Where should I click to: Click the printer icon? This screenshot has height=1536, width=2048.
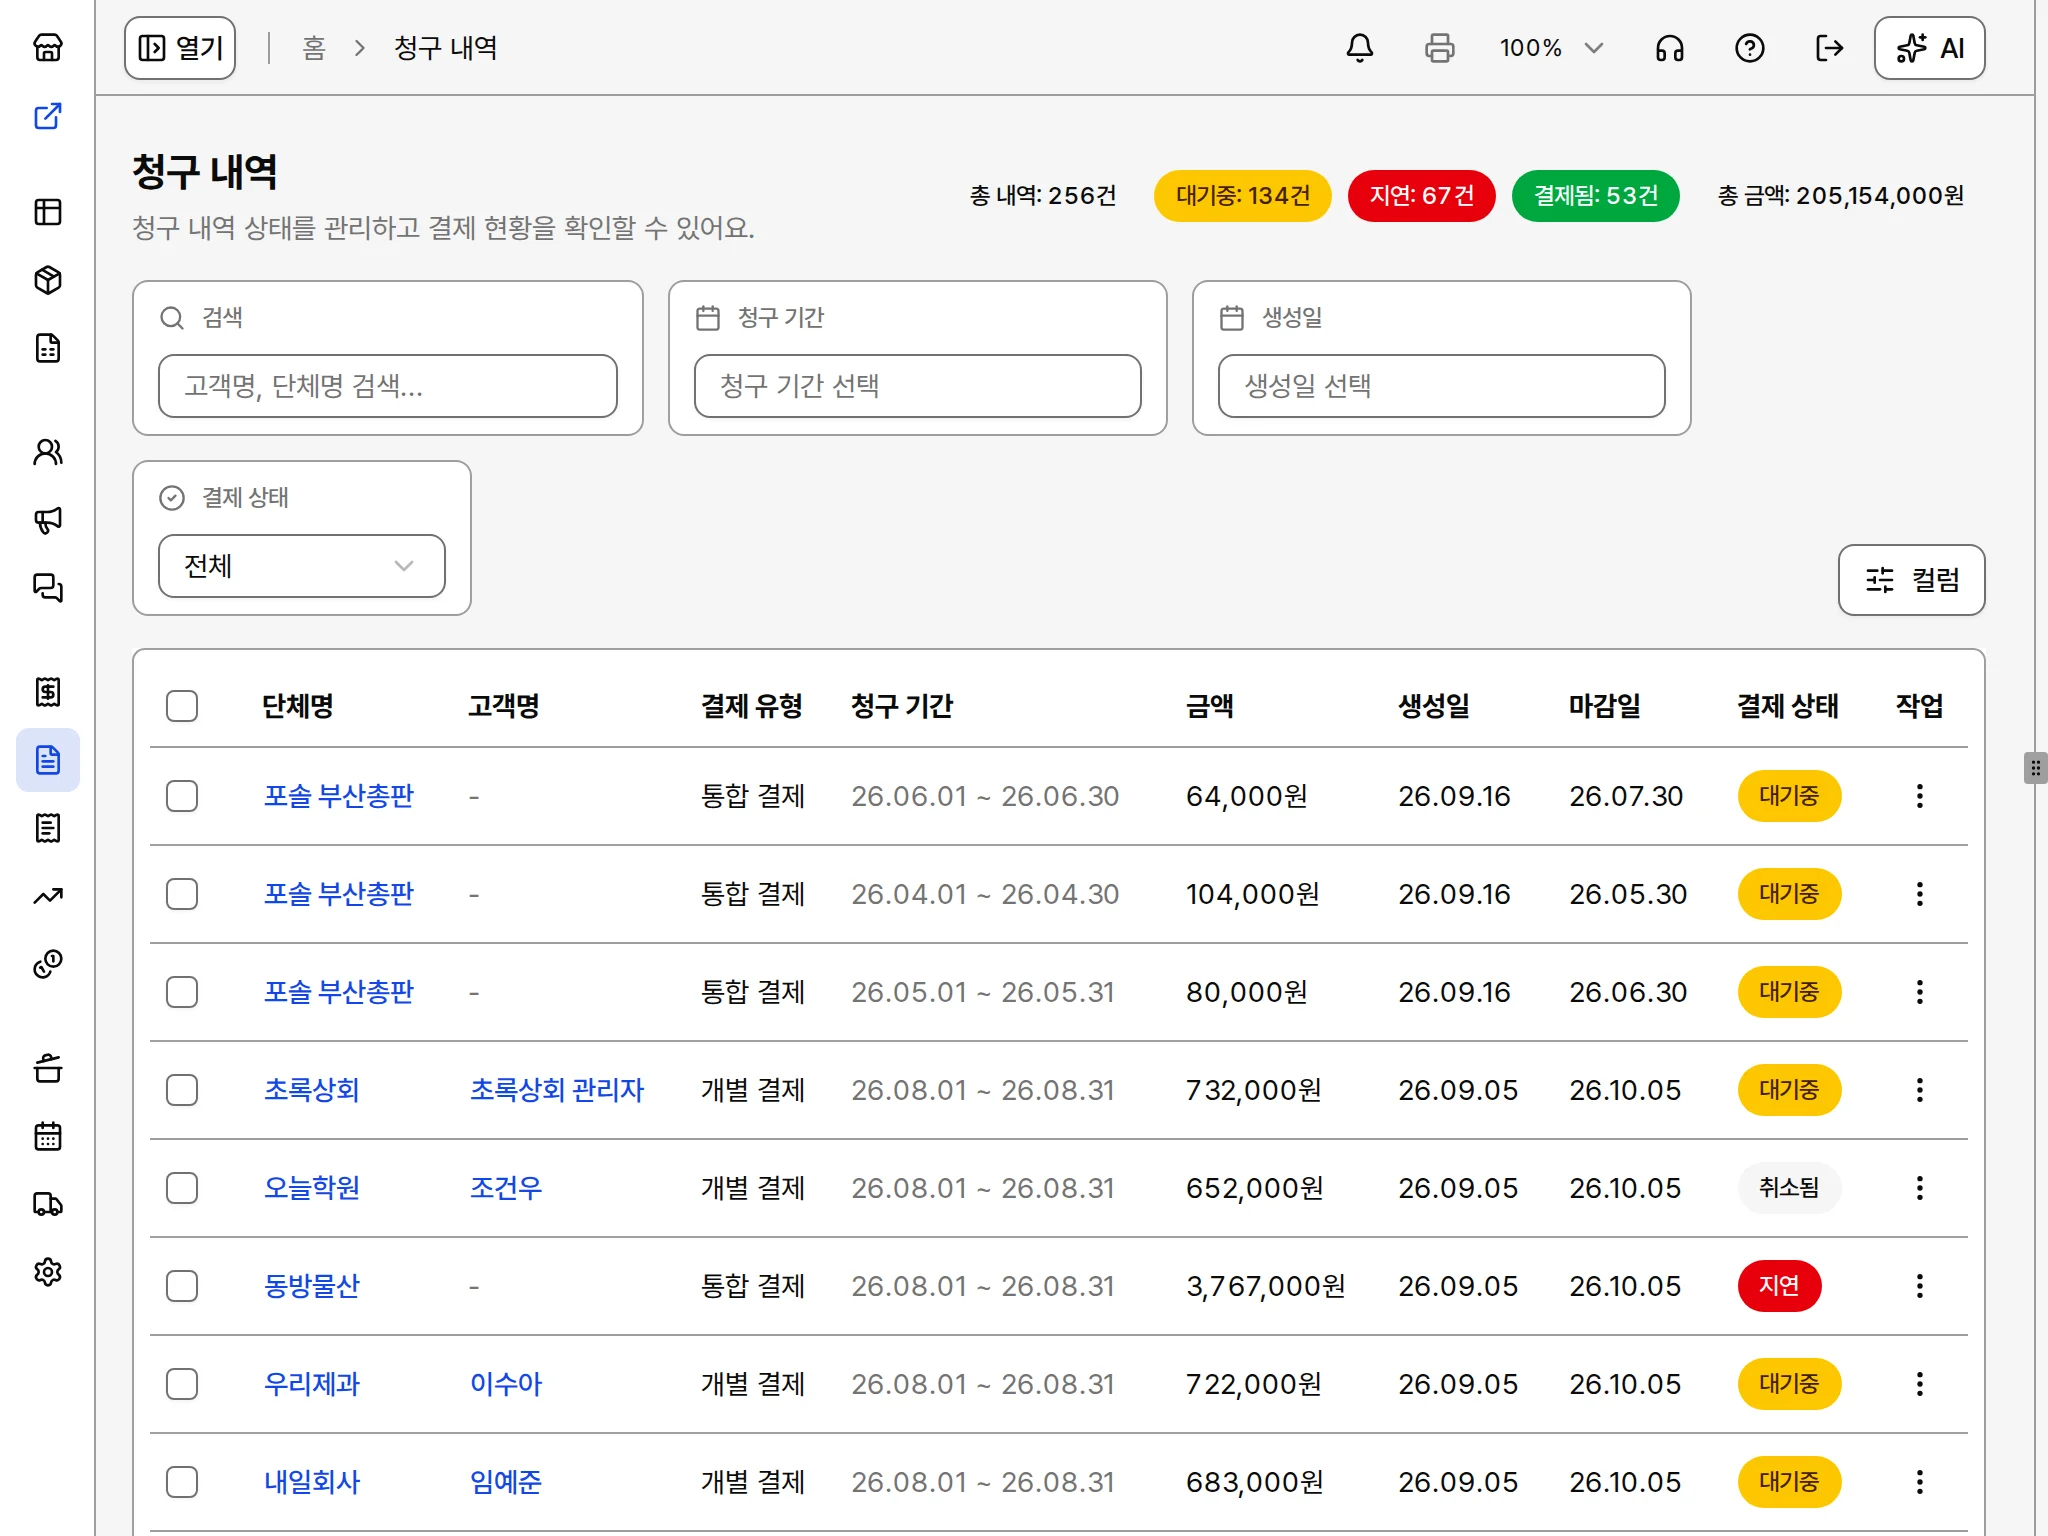pyautogui.click(x=1440, y=48)
